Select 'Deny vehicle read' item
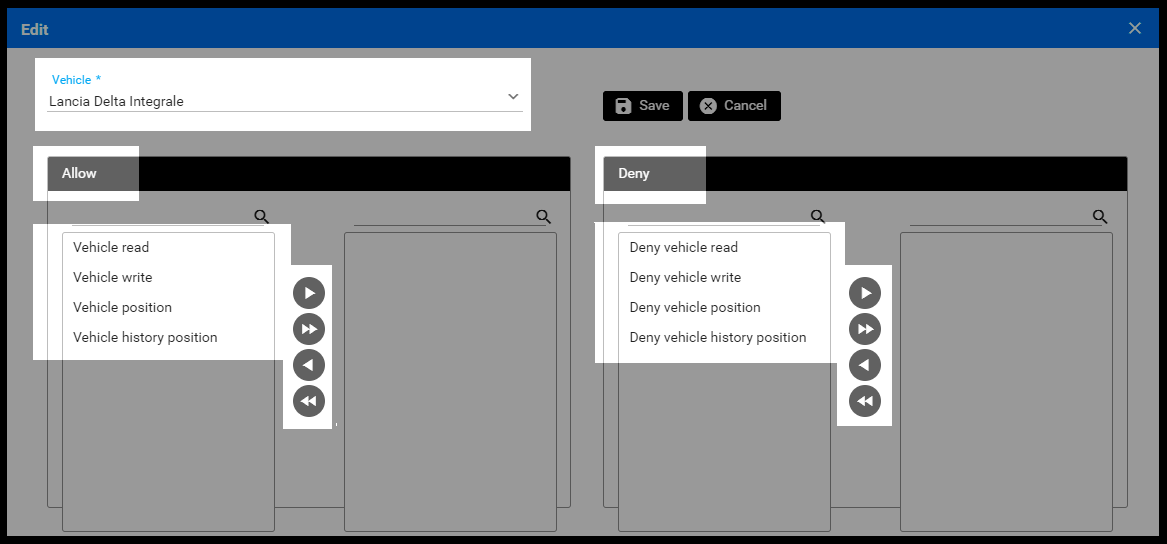 (x=683, y=247)
